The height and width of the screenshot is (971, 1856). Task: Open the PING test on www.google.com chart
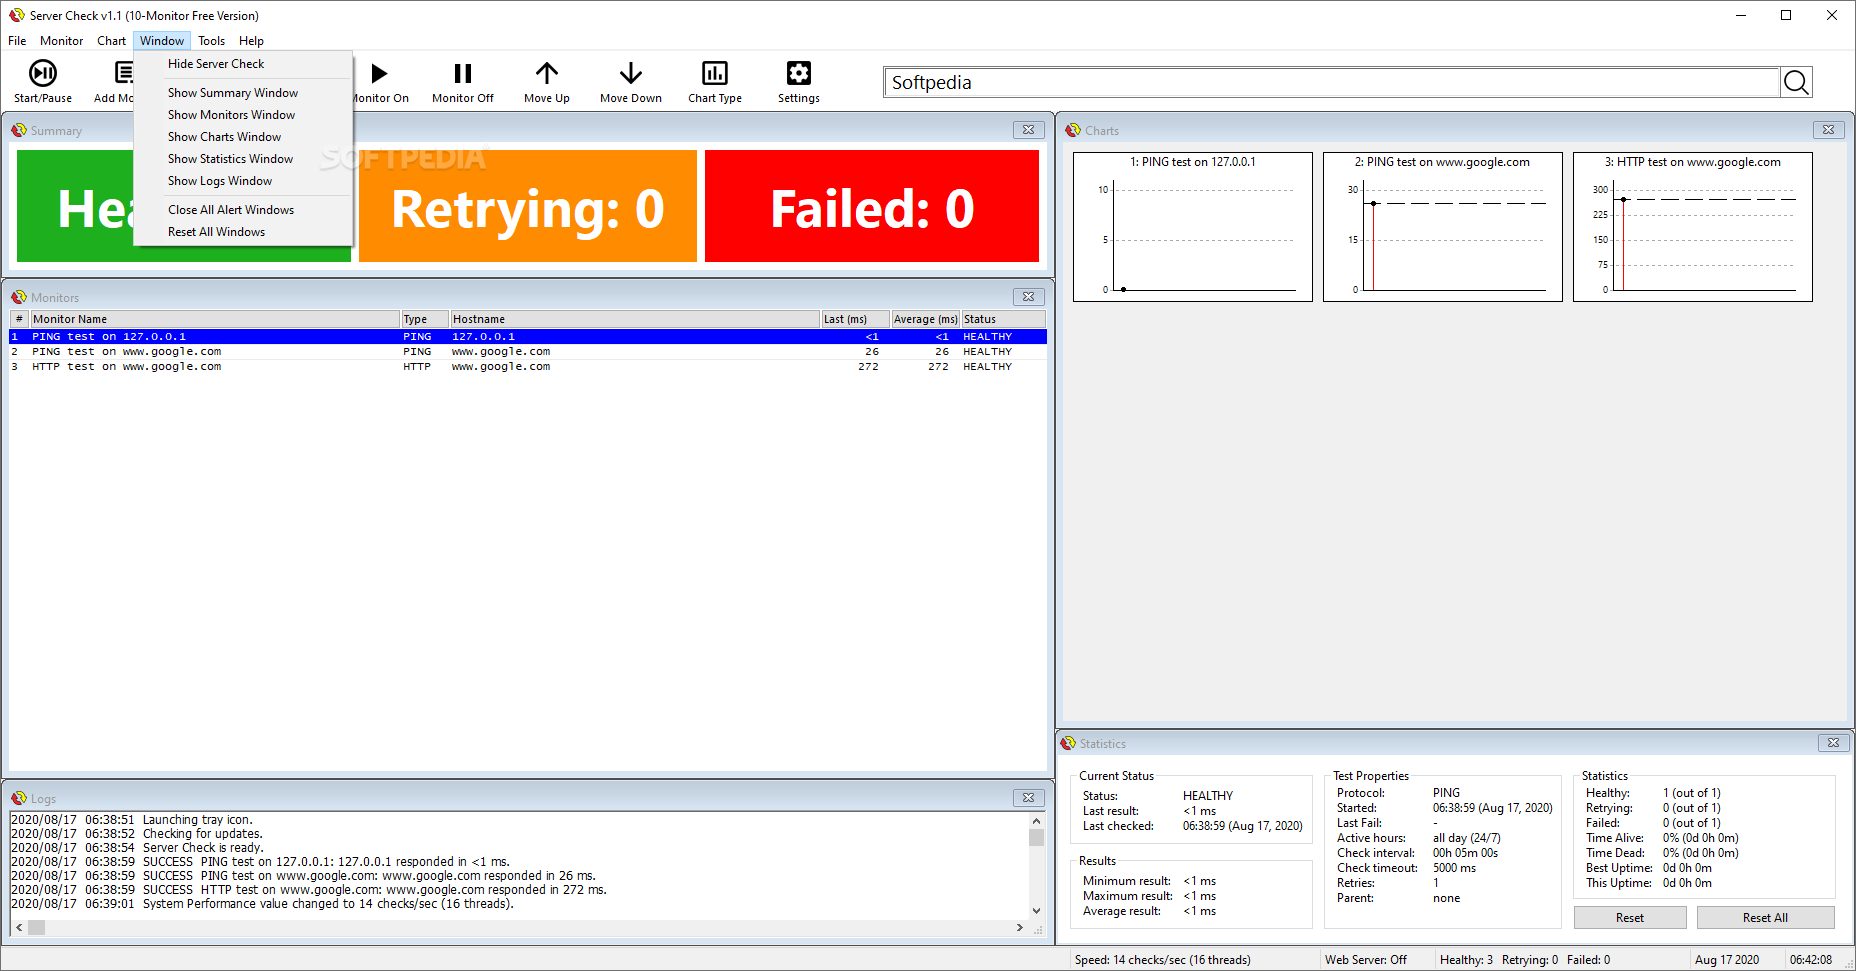pos(1443,227)
